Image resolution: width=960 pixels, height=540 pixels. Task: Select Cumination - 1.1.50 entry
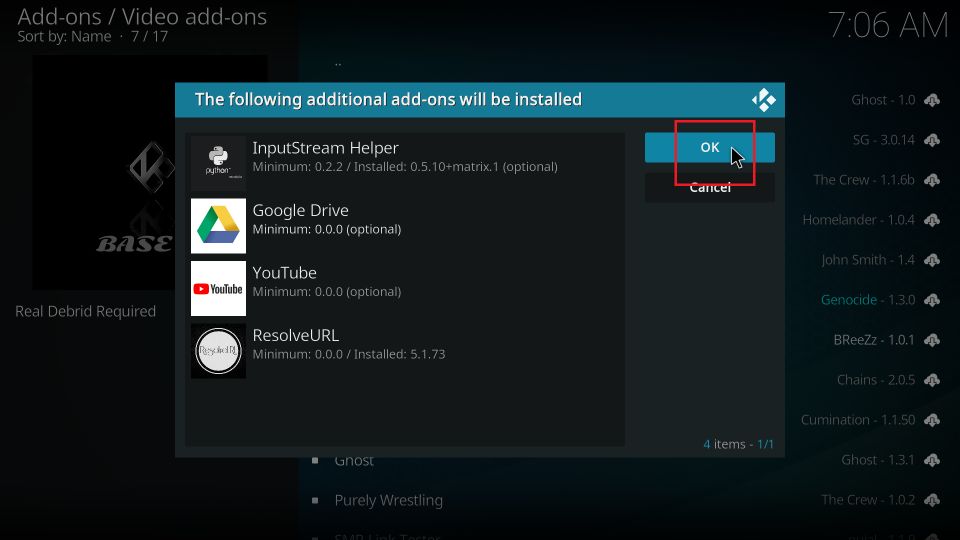(x=858, y=420)
